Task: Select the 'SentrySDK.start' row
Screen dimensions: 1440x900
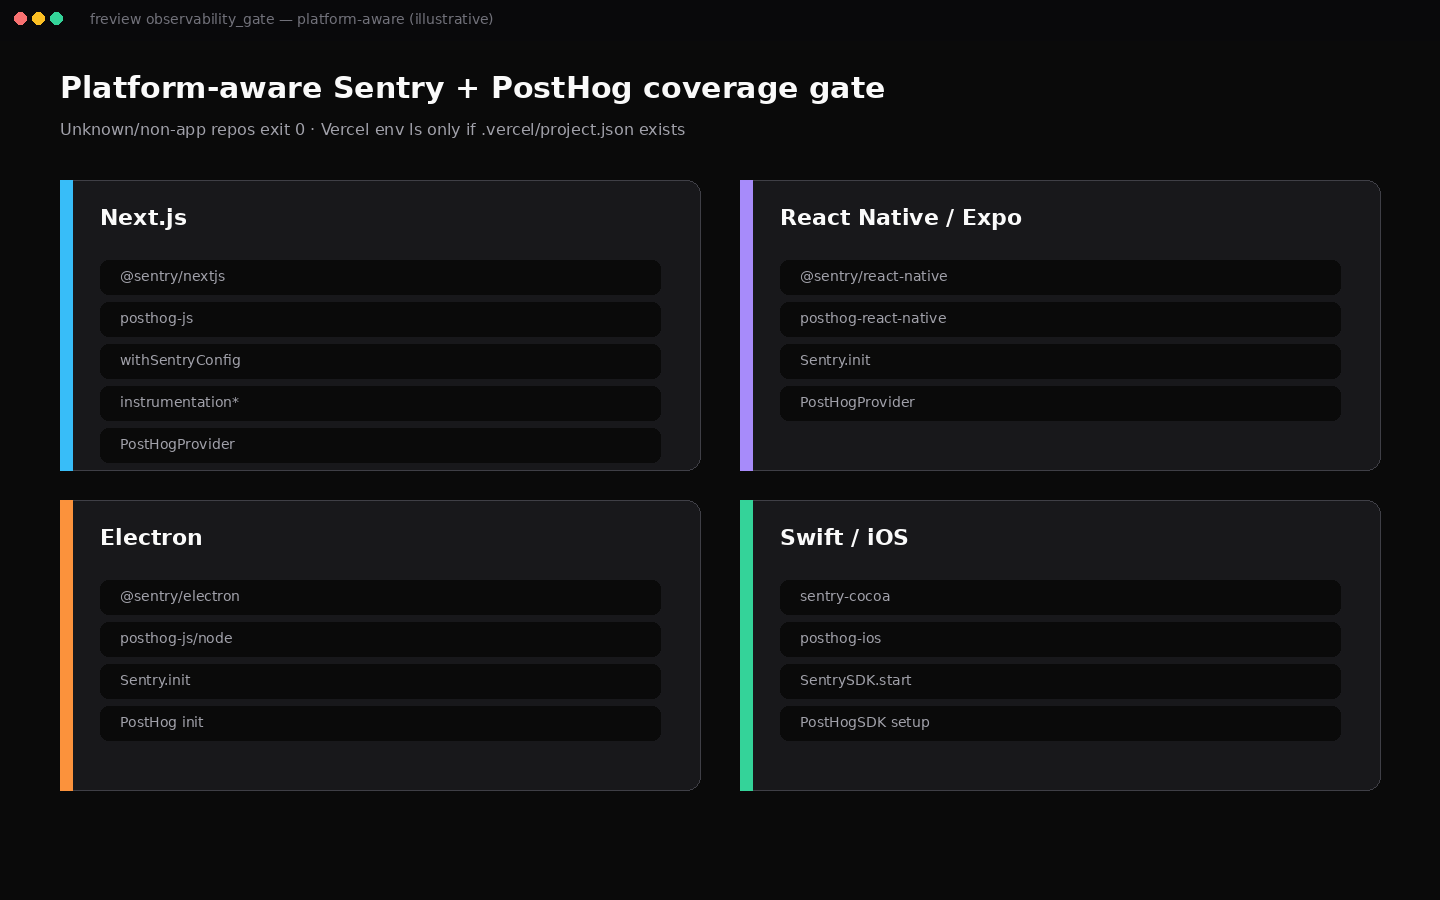Action: pos(1060,681)
